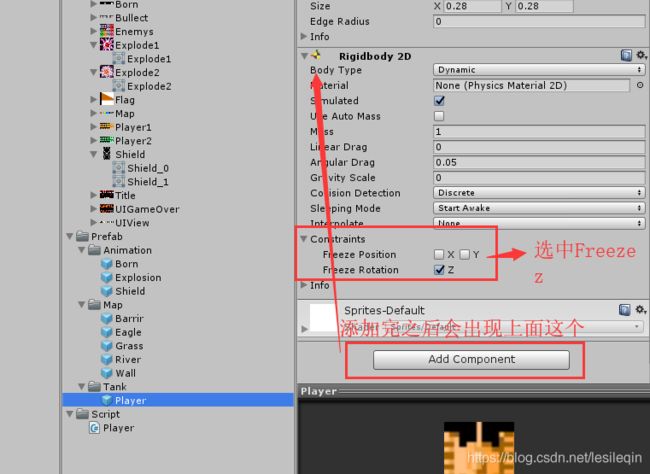Click the Angular Drag value 0.05

point(539,162)
